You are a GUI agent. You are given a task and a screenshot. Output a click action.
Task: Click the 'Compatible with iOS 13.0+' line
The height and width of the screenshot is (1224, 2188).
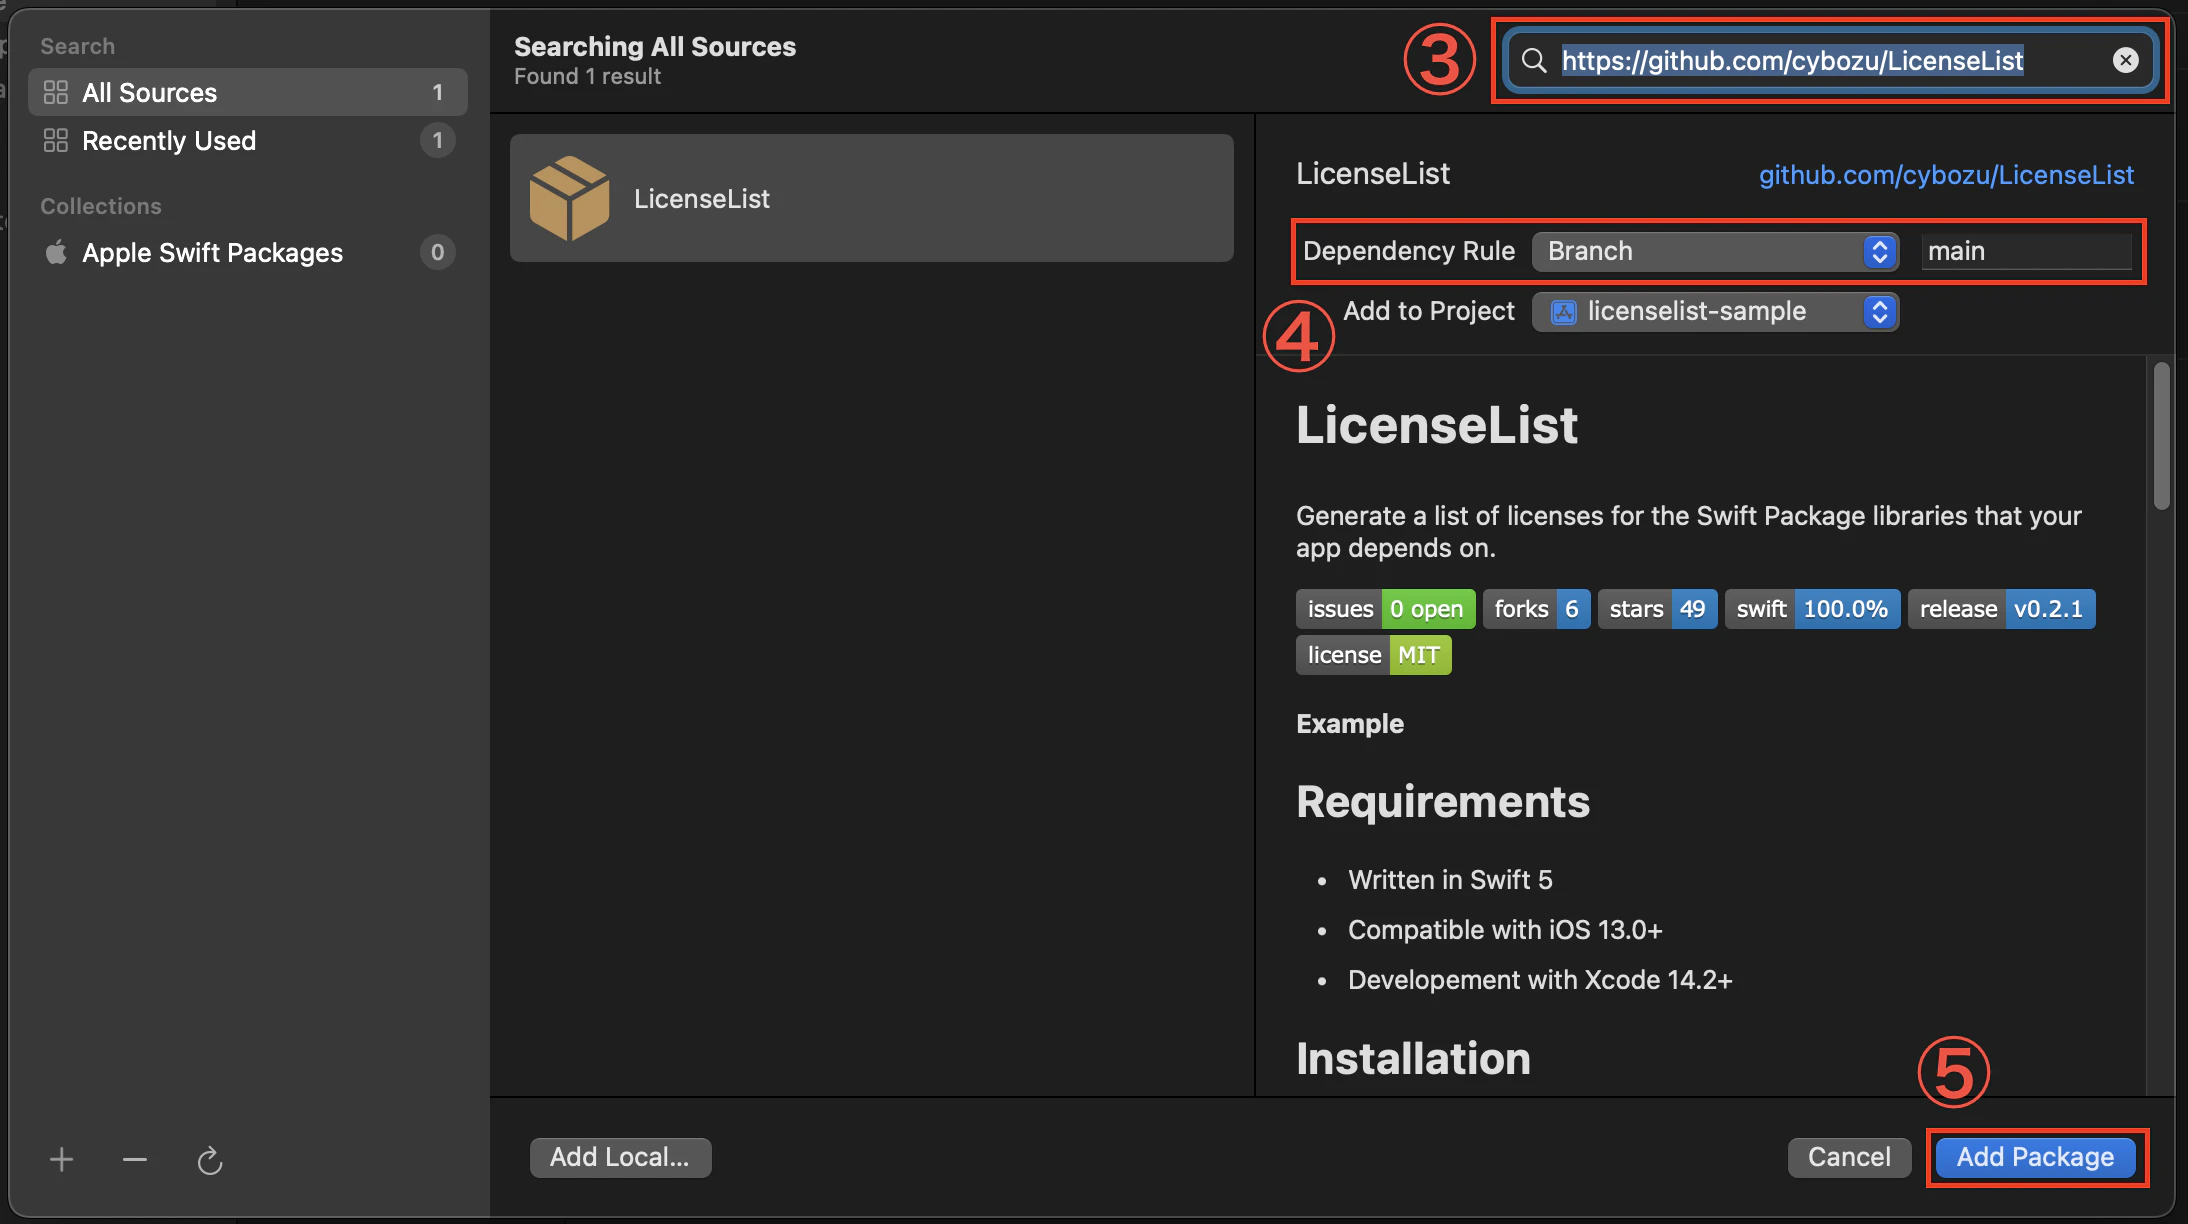coord(1505,930)
